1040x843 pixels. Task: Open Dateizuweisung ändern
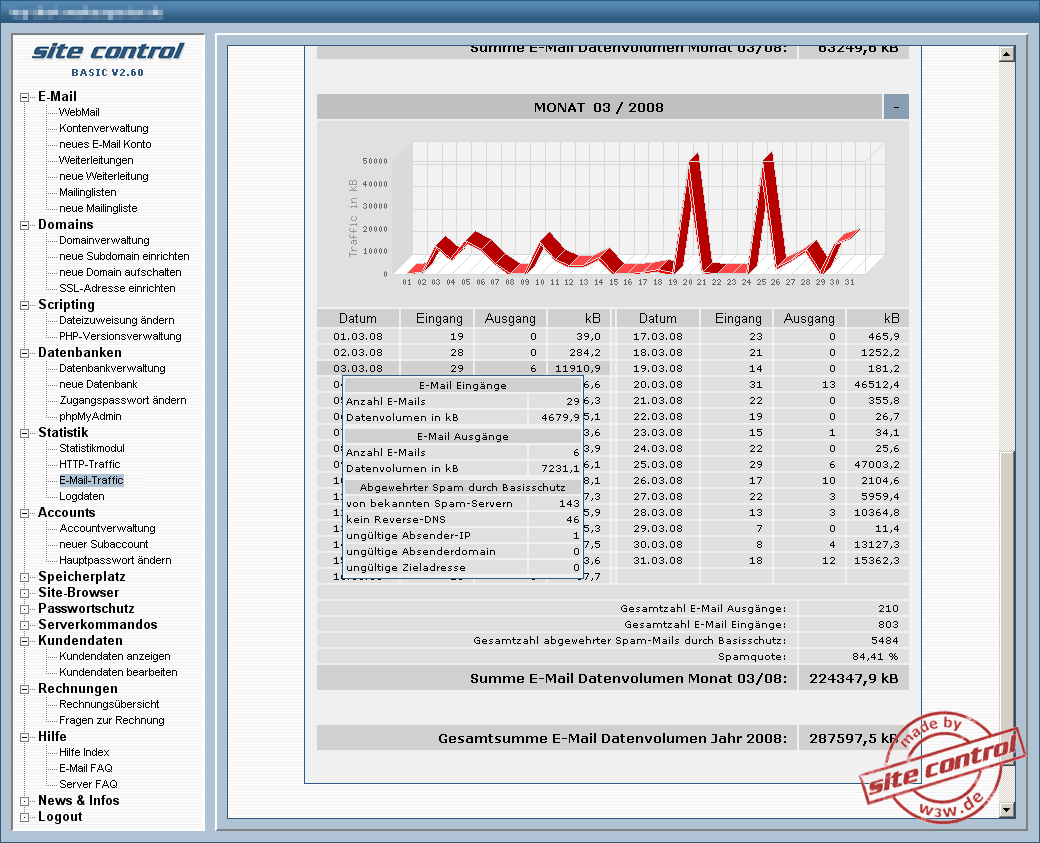tap(117, 320)
